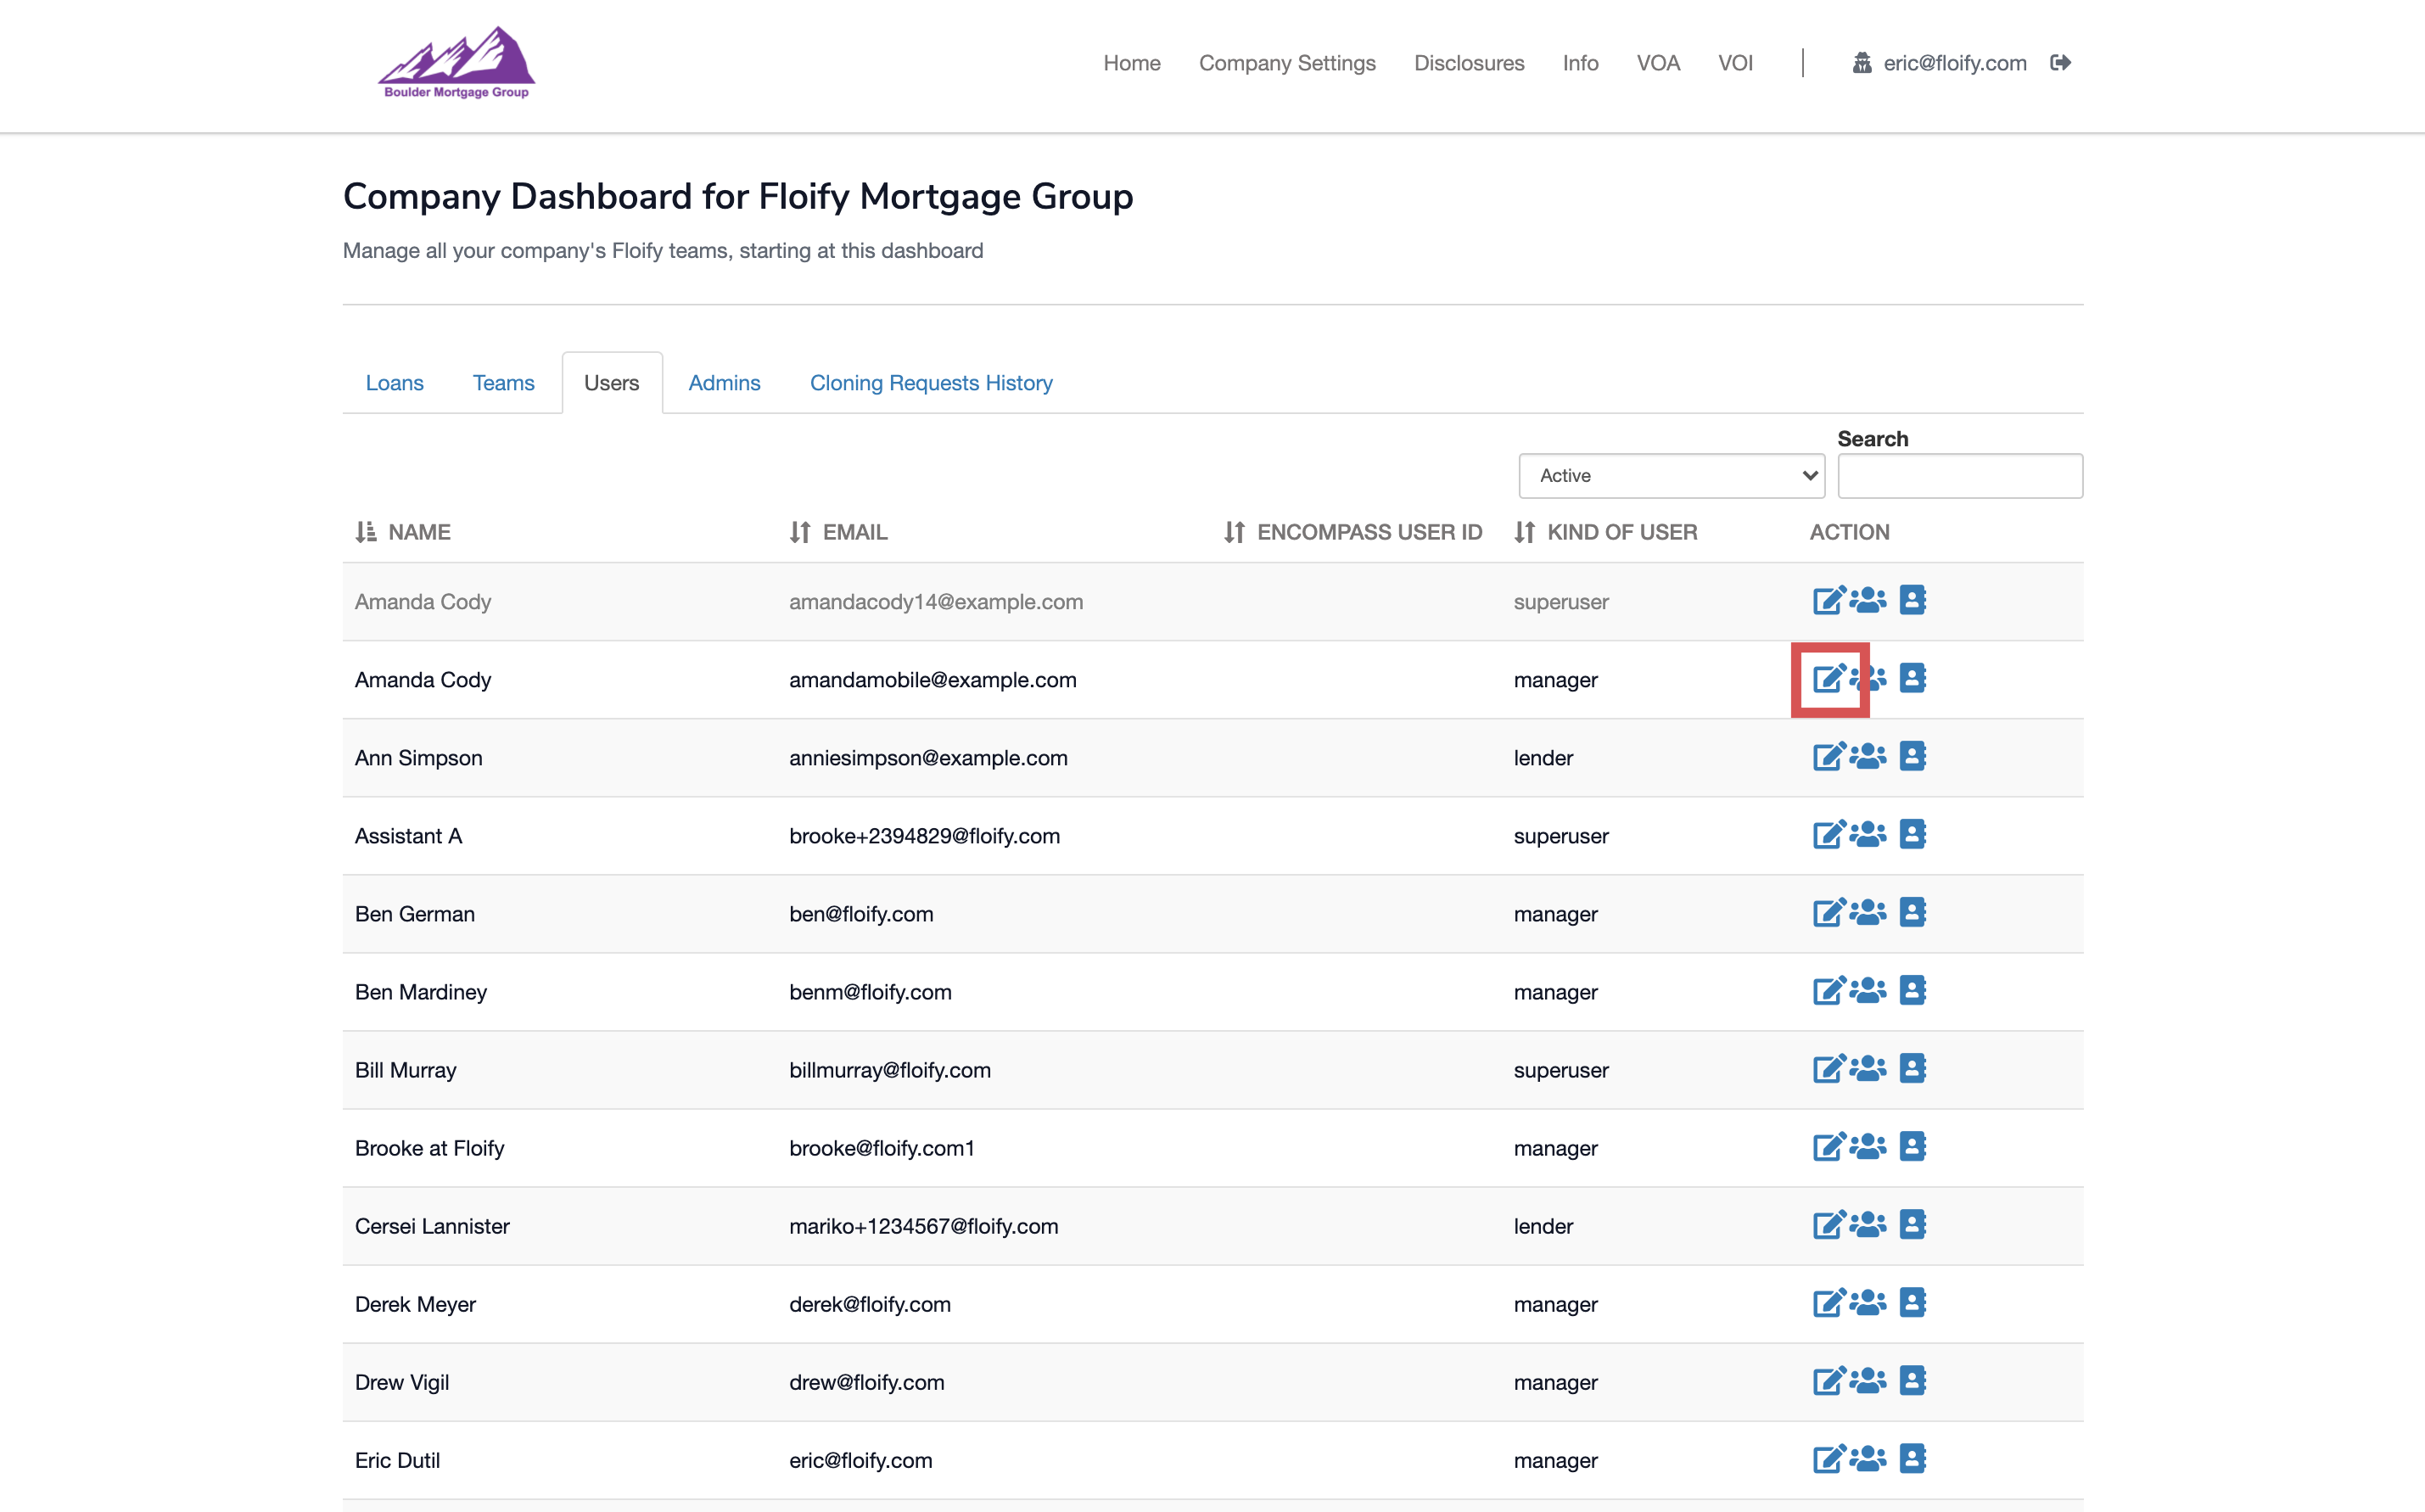The width and height of the screenshot is (2425, 1512).
Task: Open Disclosures page
Action: (1469, 63)
